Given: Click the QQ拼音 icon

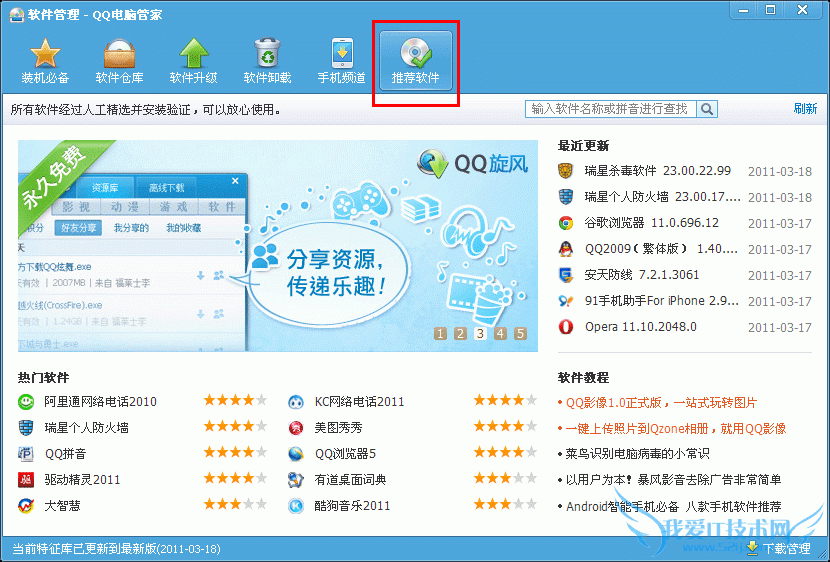Looking at the screenshot, I should point(26,454).
